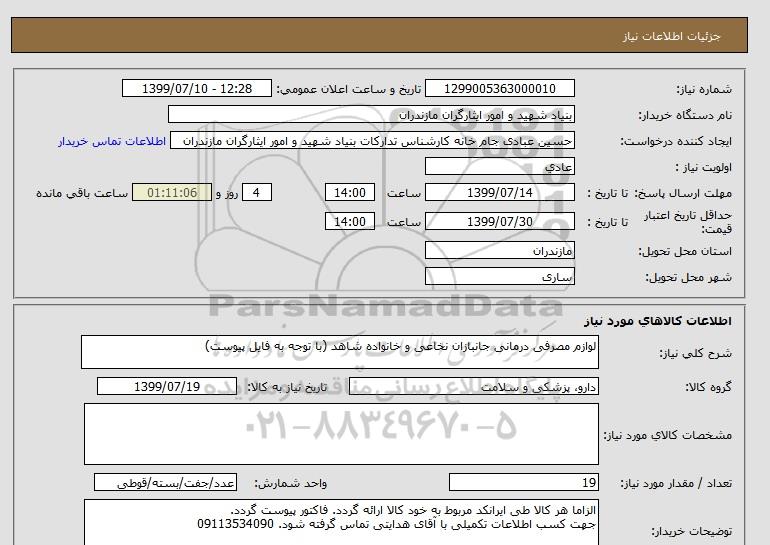Click the شماره نیاز label

(x=704, y=89)
